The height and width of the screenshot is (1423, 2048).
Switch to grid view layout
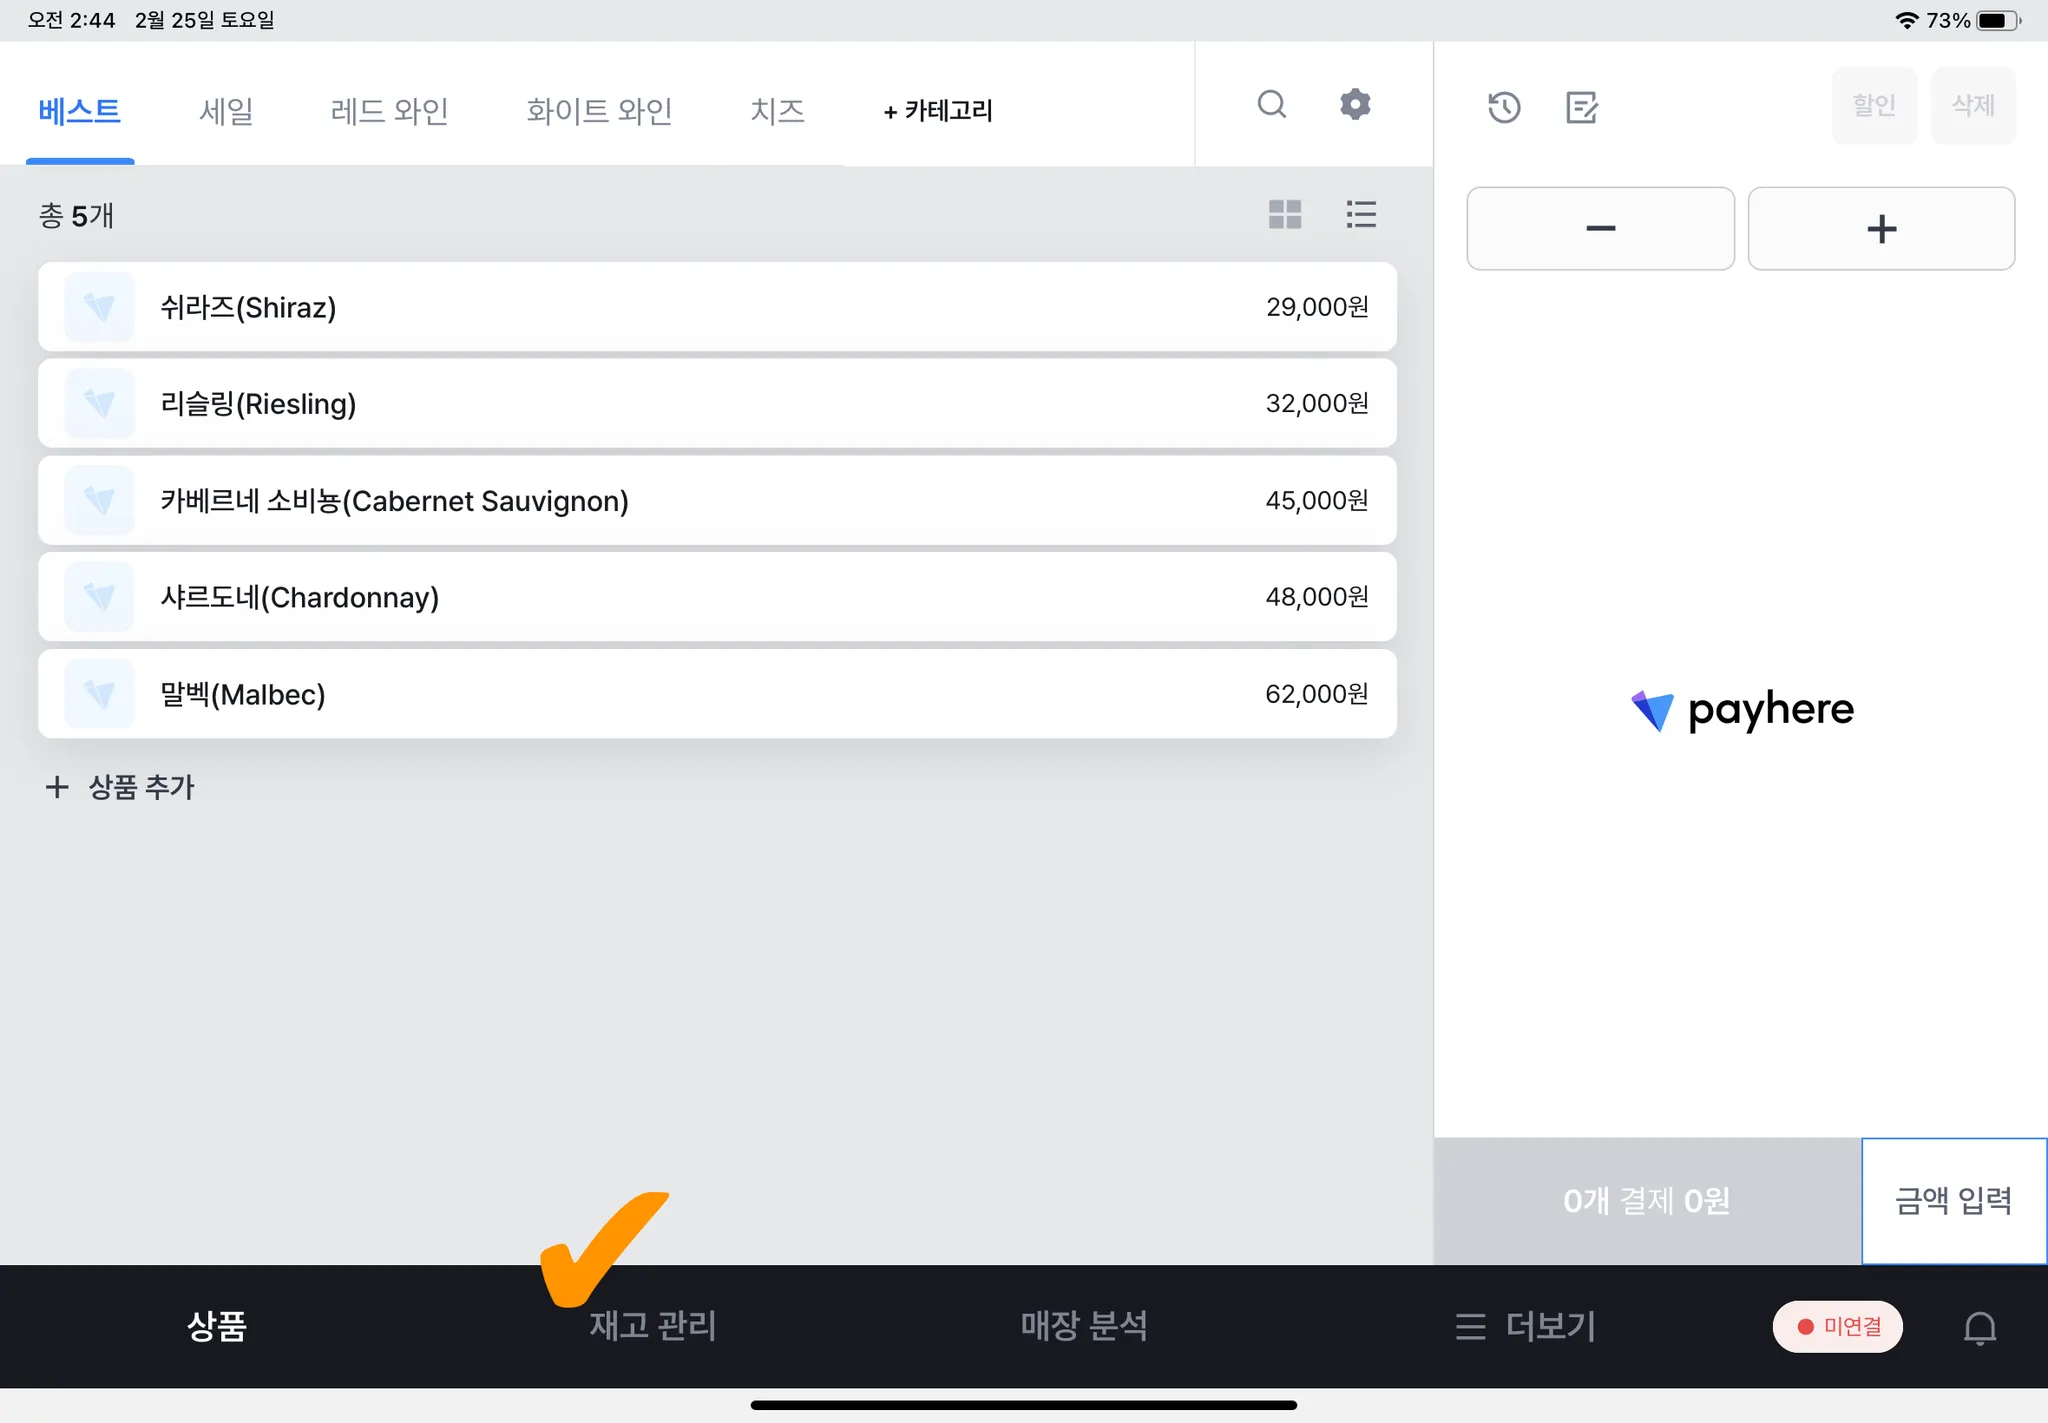click(x=1285, y=214)
